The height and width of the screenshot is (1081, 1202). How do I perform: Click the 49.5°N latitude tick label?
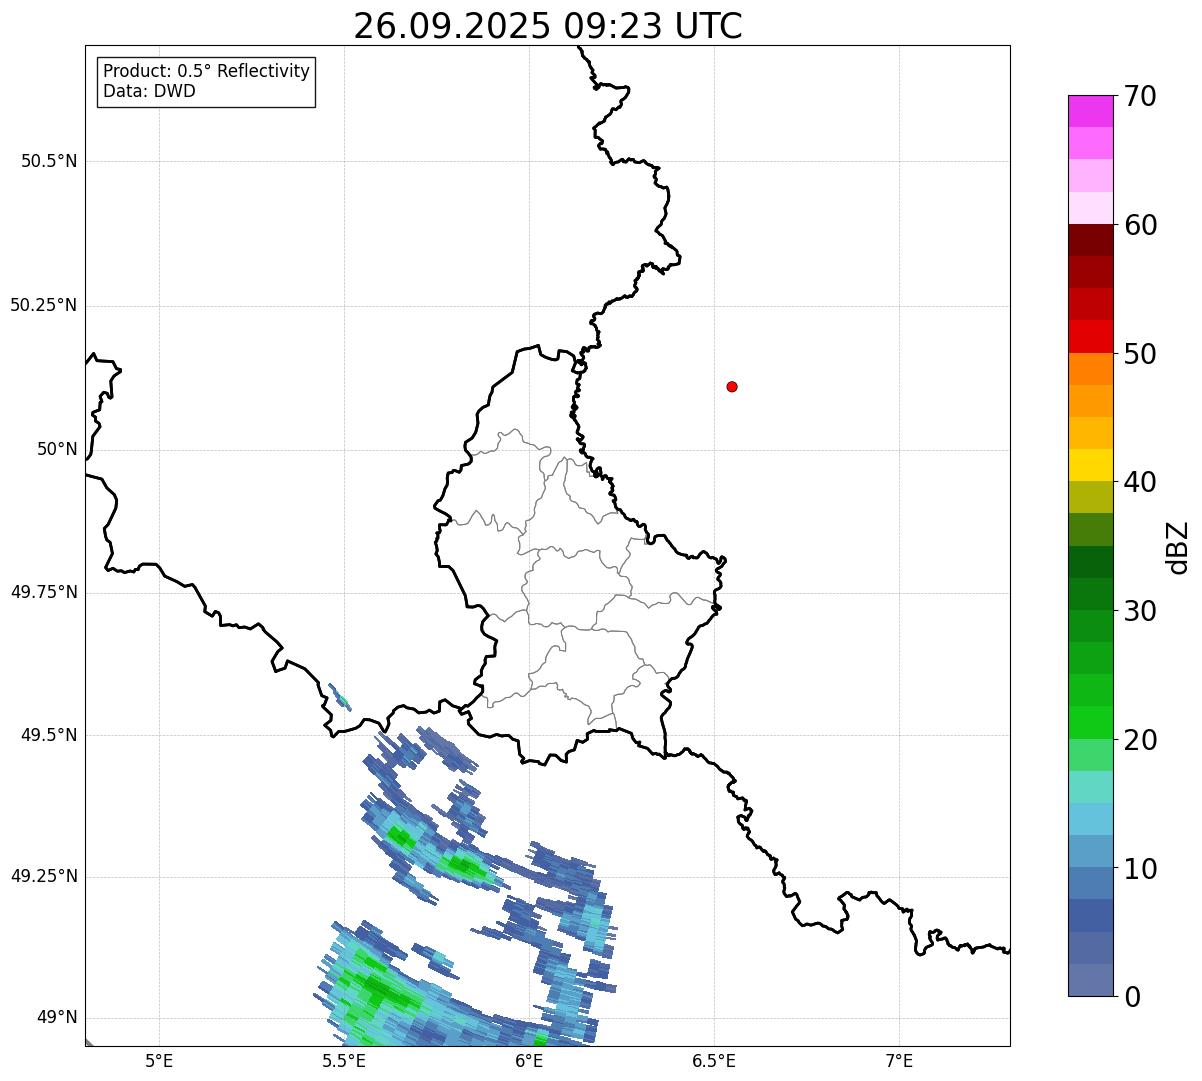pos(49,735)
